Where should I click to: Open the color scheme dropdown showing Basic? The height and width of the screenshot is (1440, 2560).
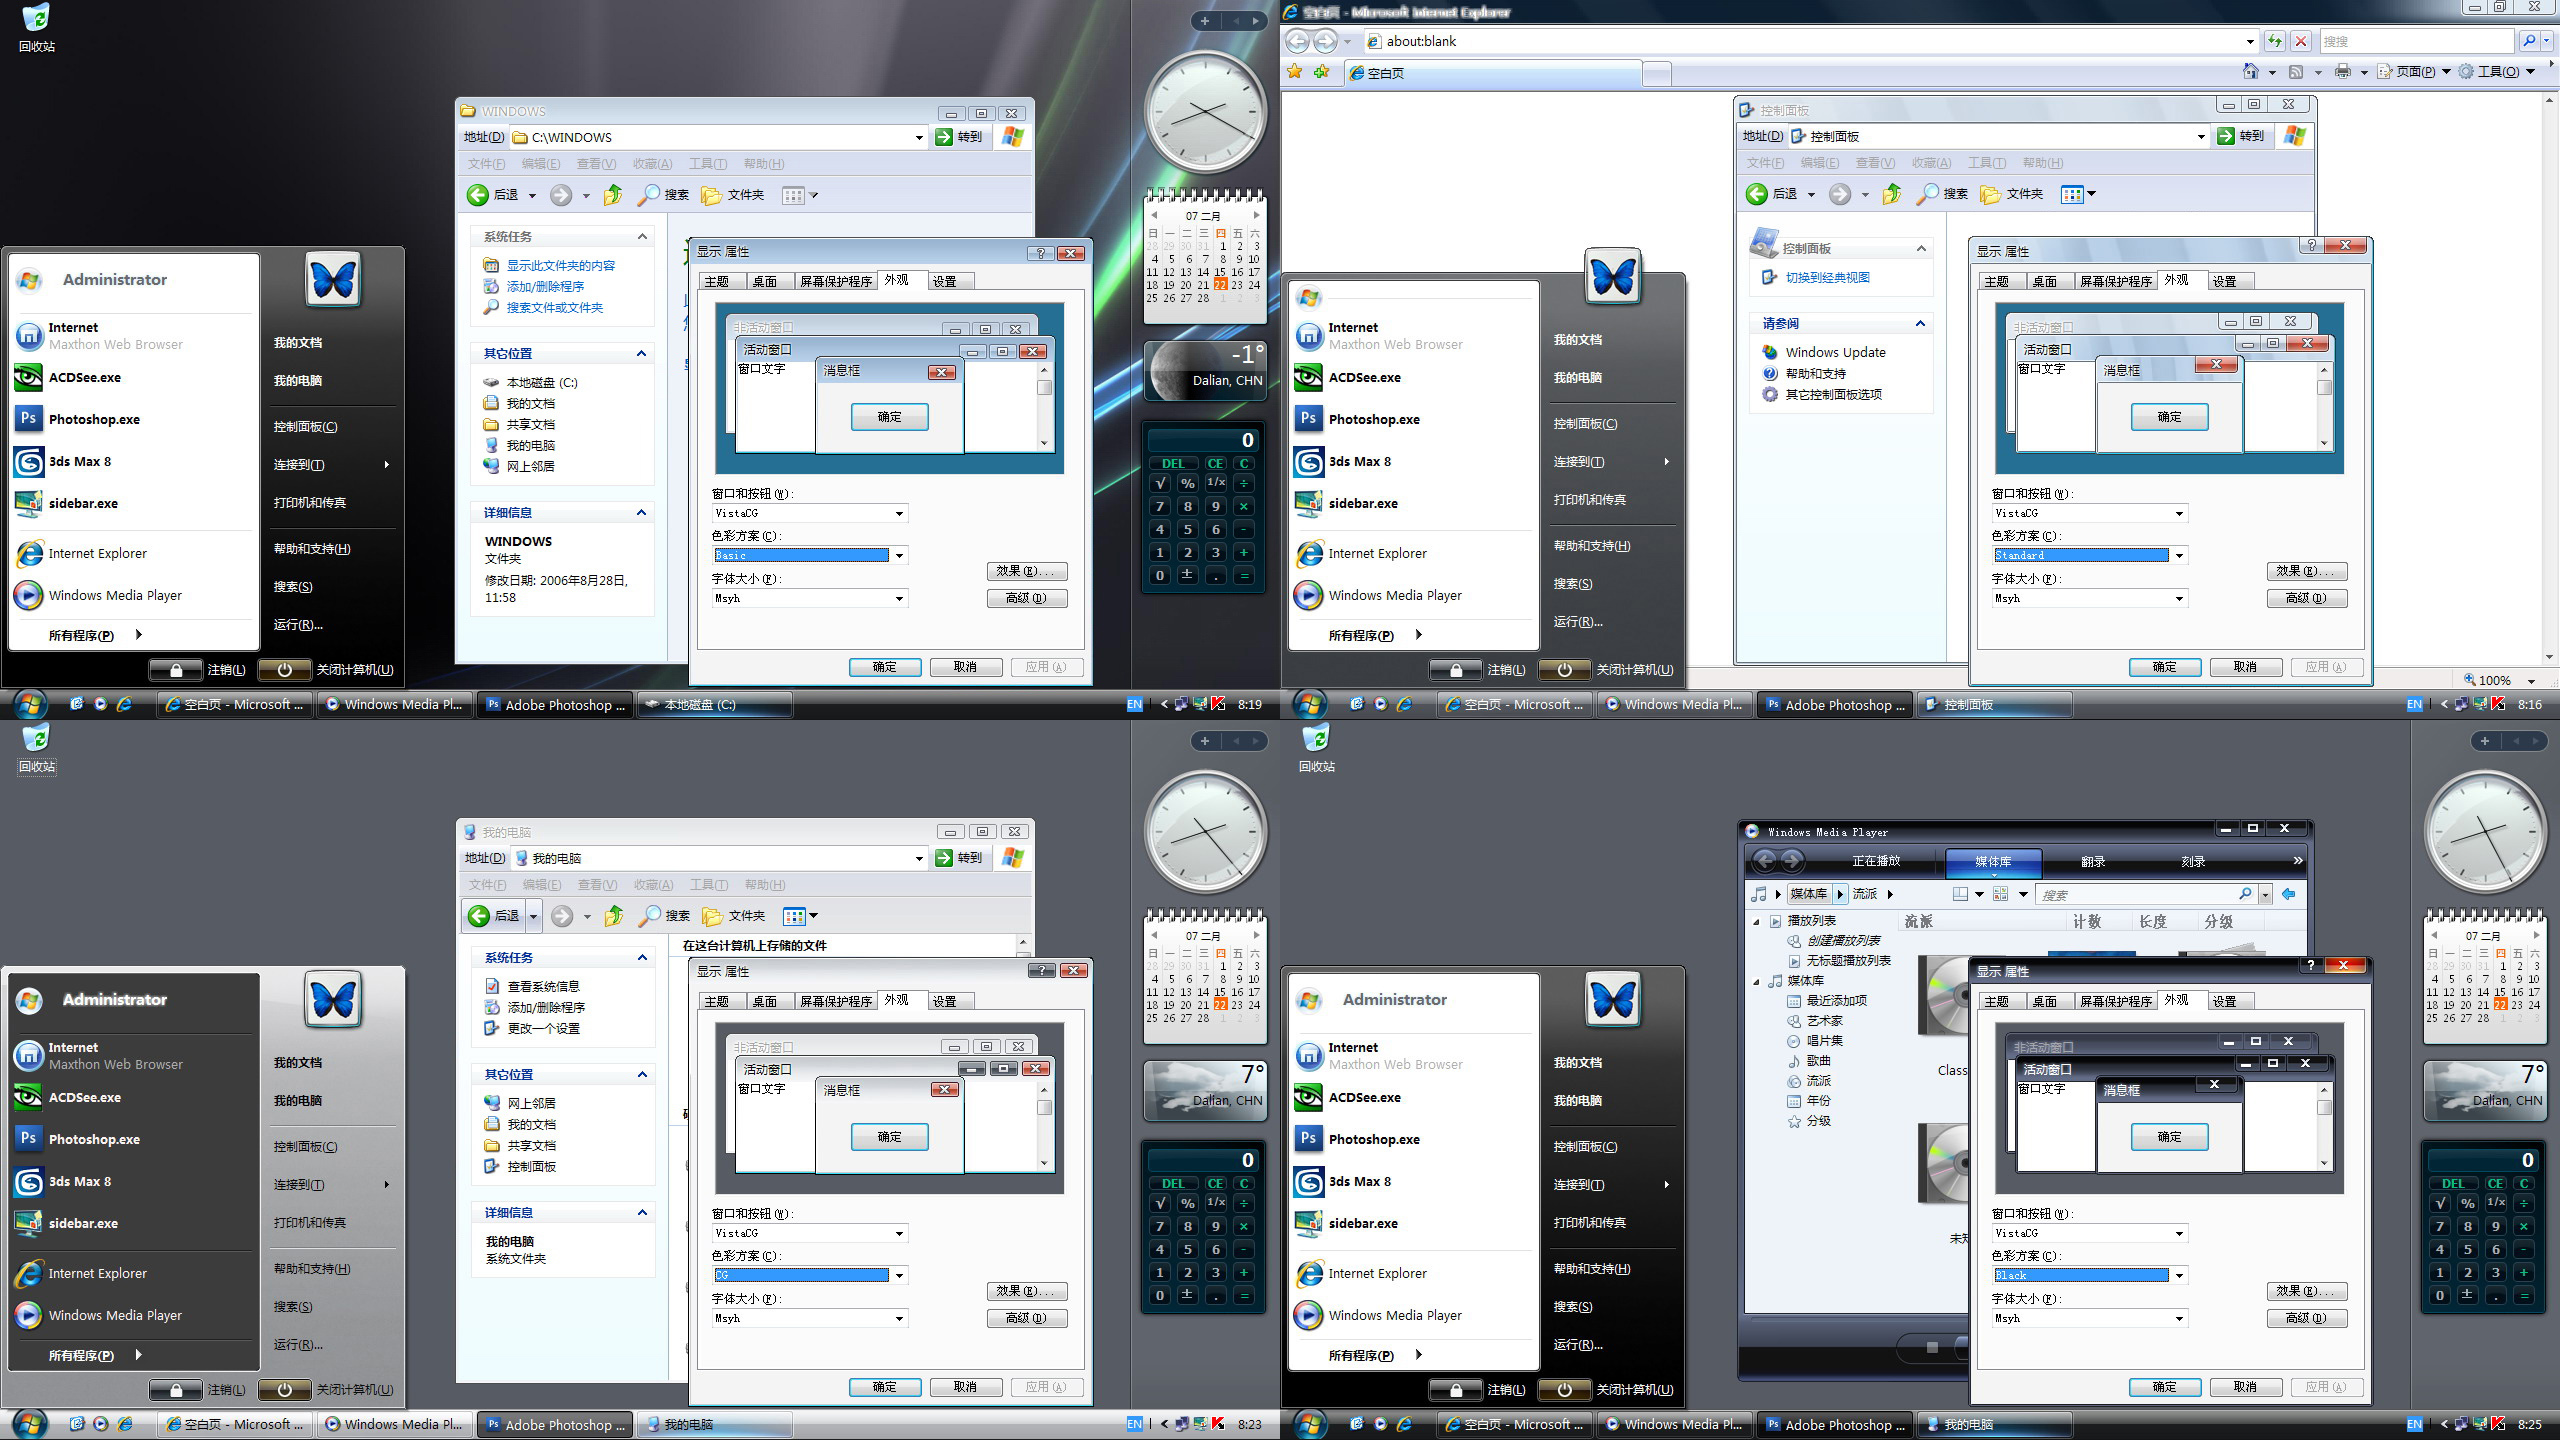click(x=899, y=556)
